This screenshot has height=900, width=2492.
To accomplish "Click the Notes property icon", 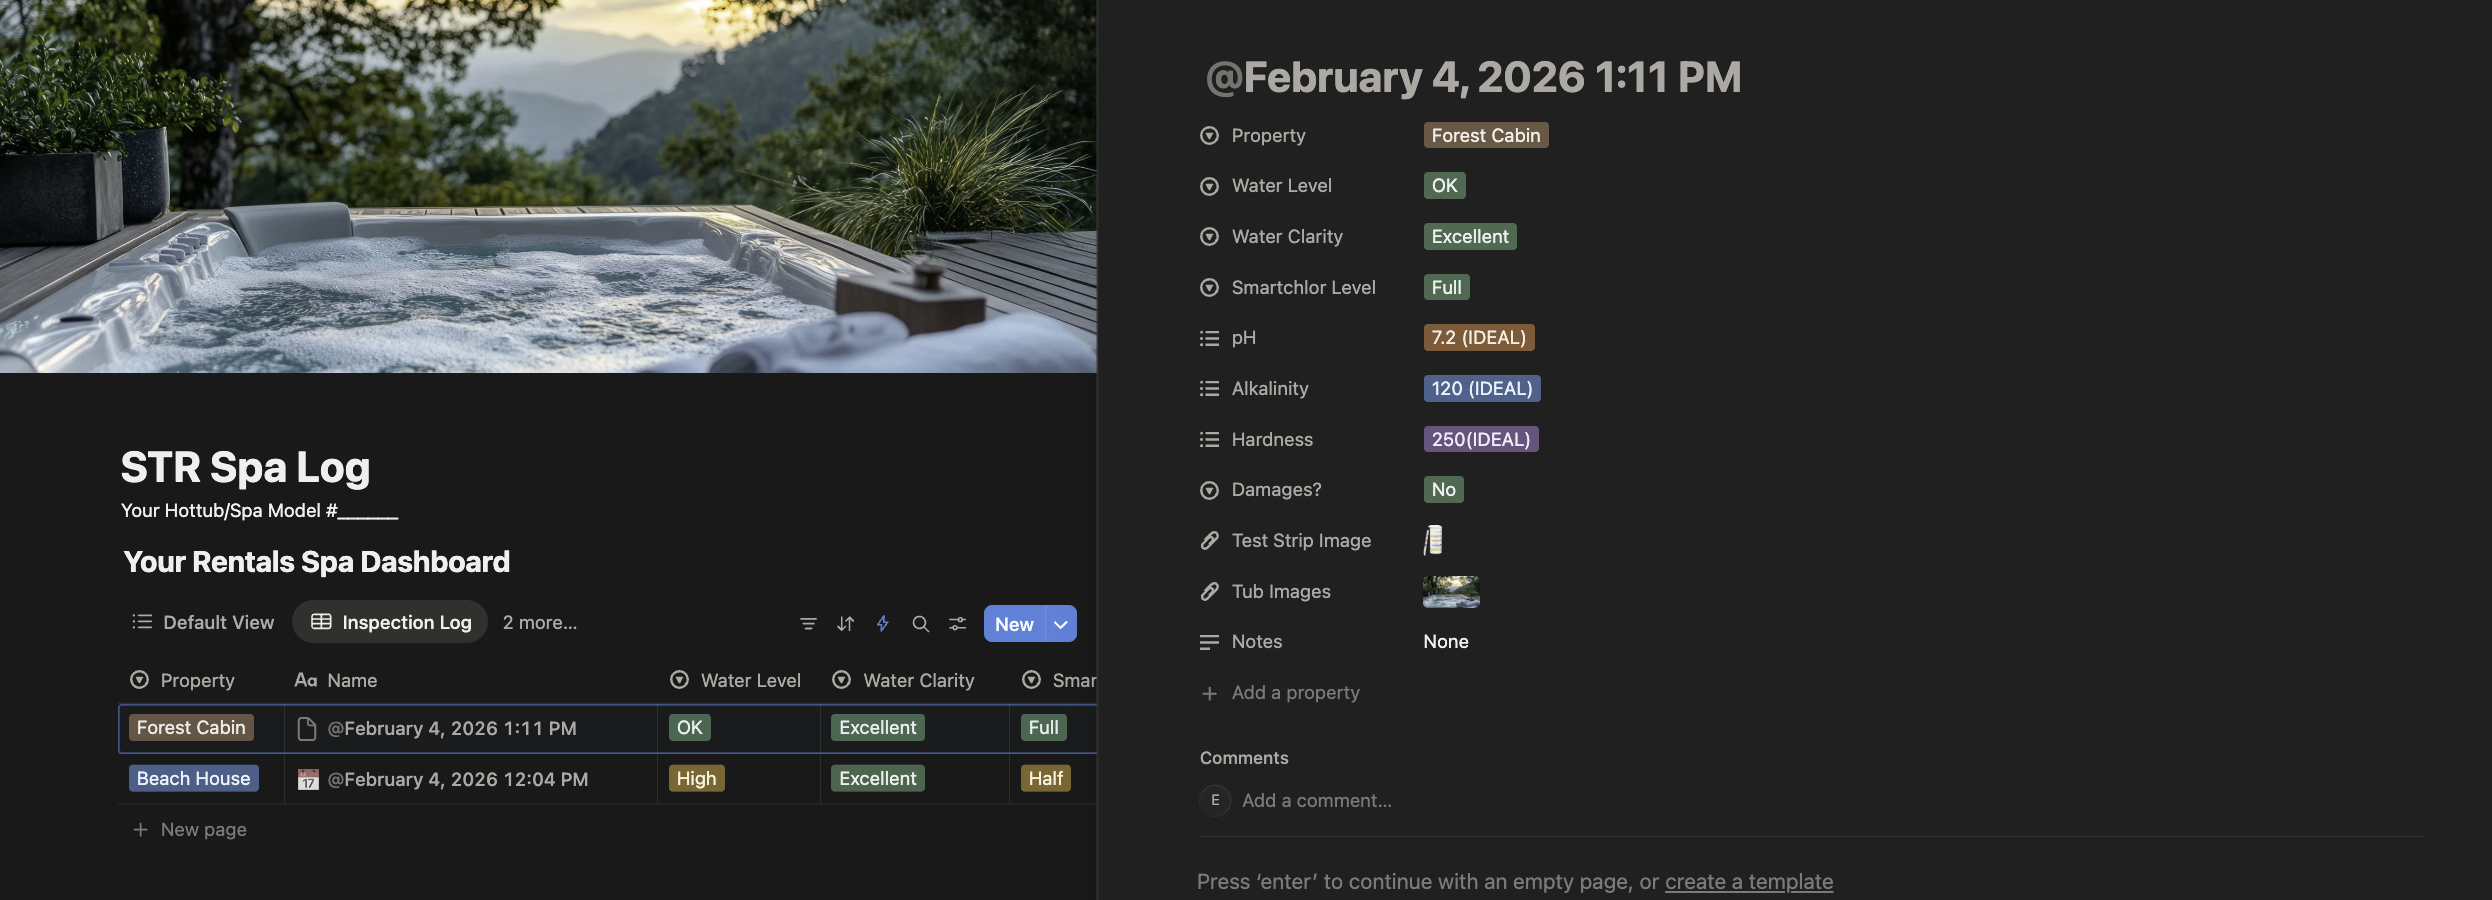I will click(1210, 641).
